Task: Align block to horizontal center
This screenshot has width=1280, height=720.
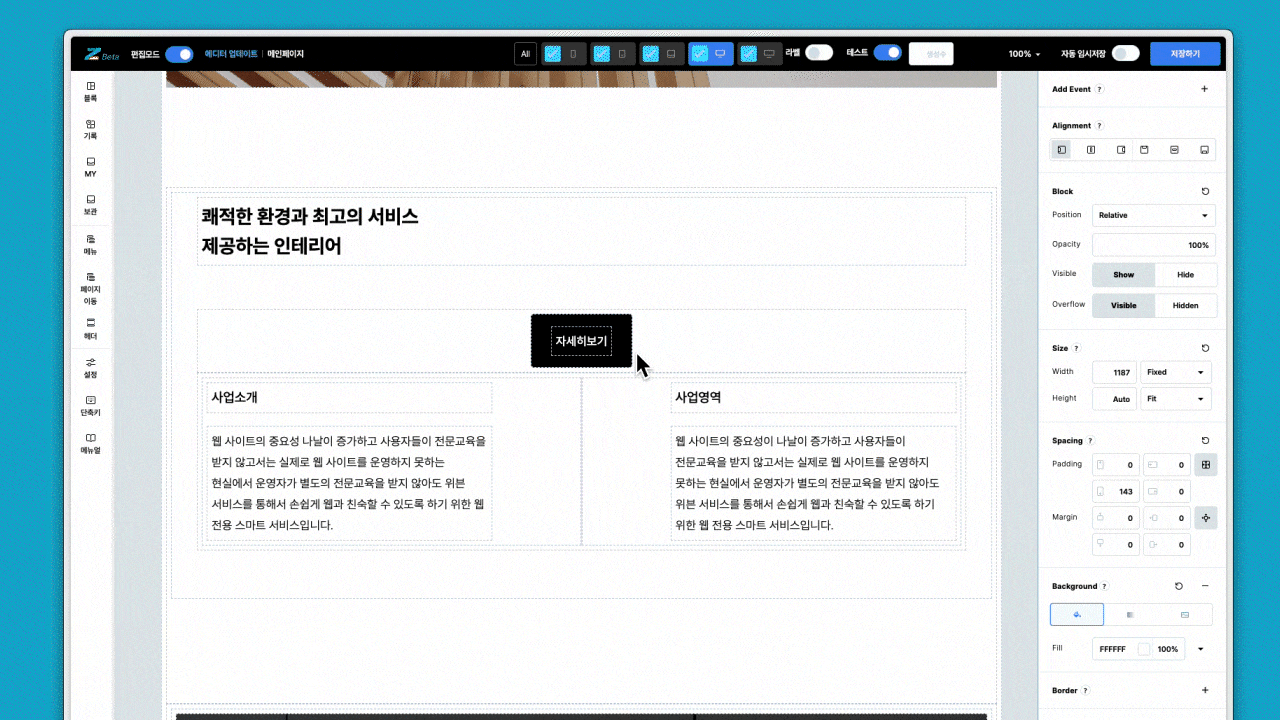Action: 1091,150
